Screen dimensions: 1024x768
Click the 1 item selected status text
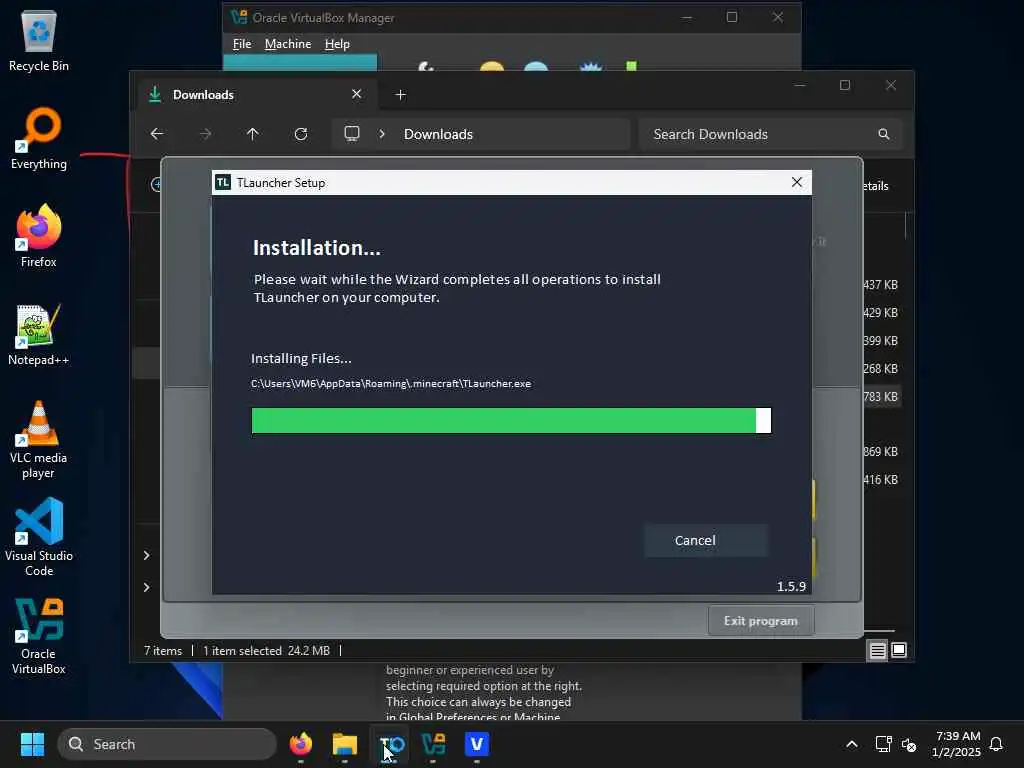click(242, 650)
